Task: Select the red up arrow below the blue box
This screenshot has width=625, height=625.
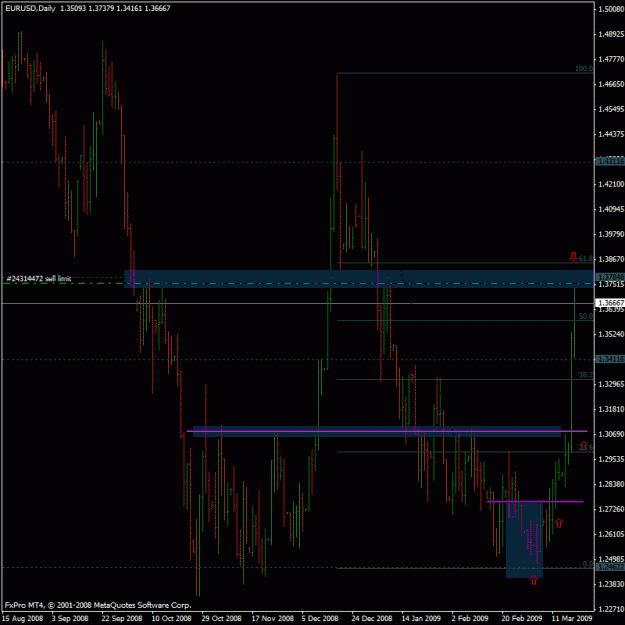Action: 534,580
